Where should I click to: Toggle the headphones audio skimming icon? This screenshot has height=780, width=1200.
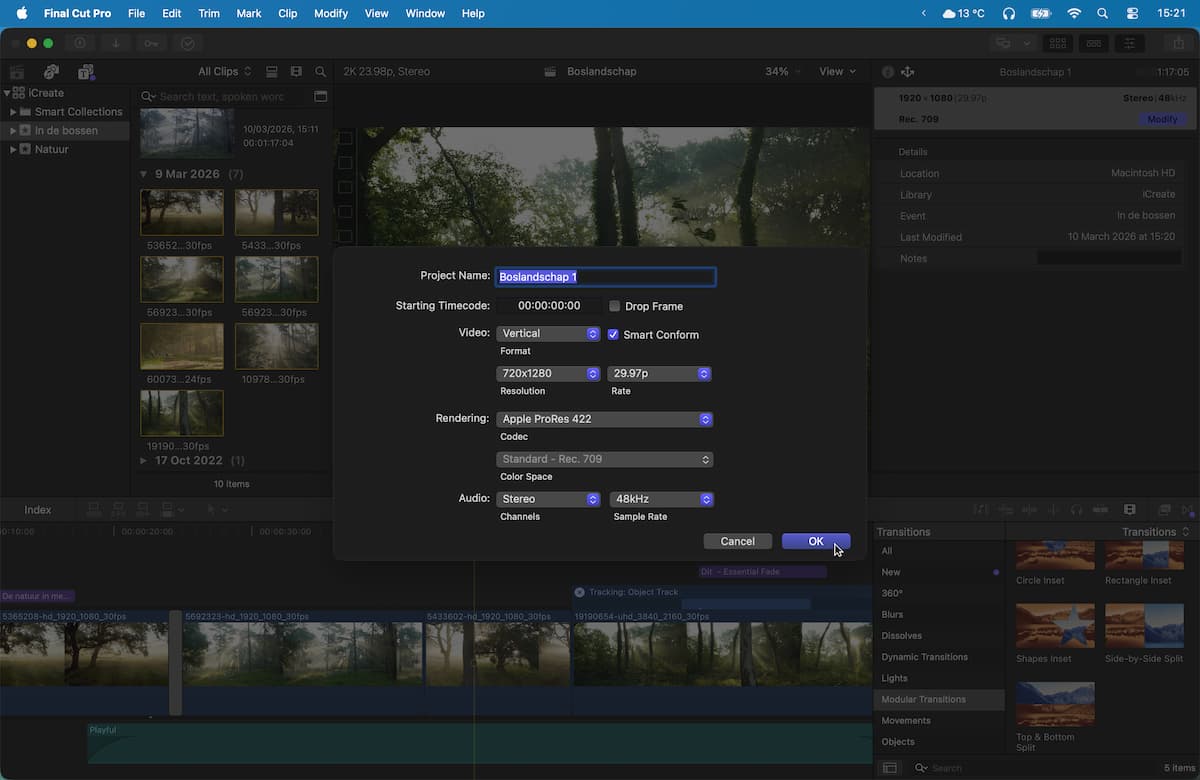(x=1076, y=510)
